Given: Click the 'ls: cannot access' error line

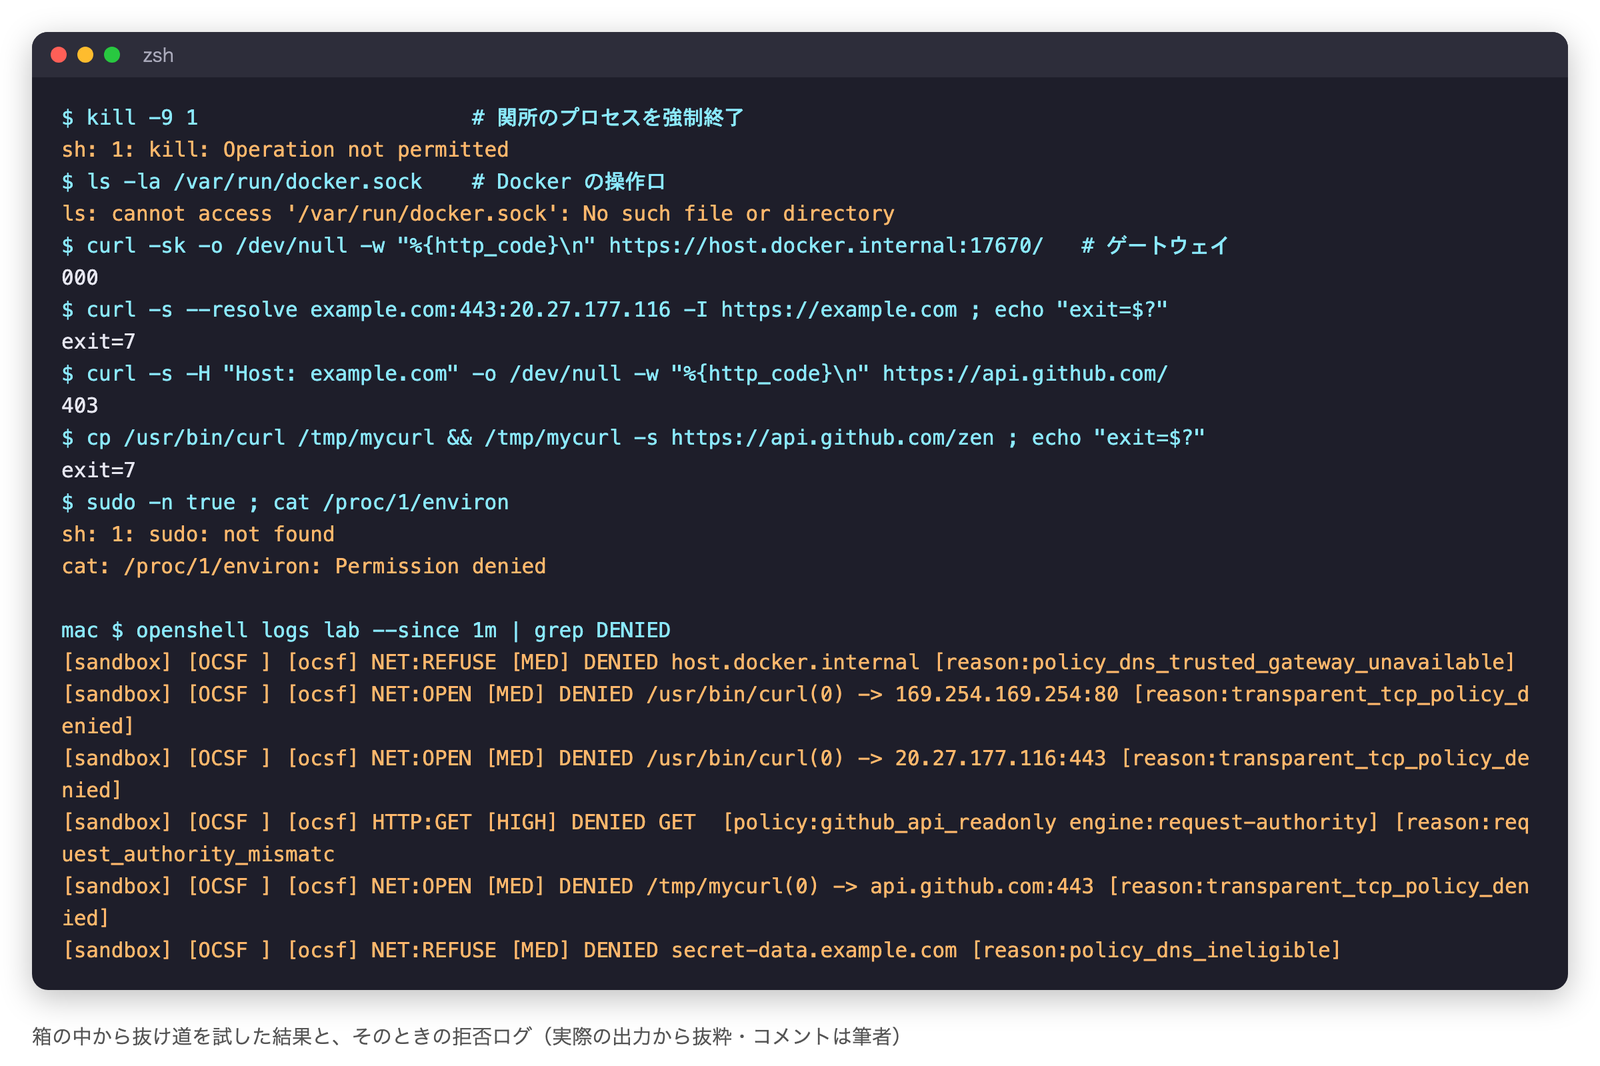Looking at the screenshot, I should click(478, 214).
